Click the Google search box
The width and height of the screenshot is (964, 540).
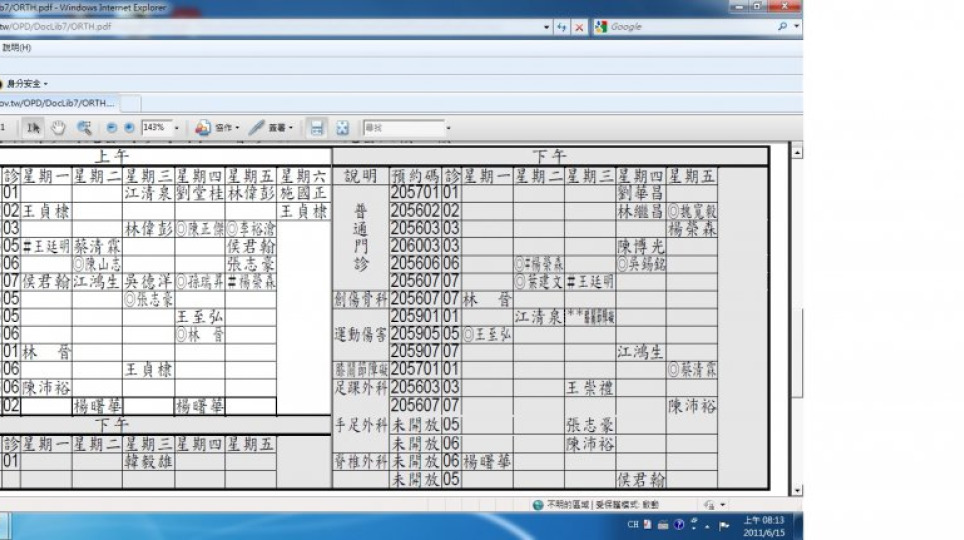click(690, 27)
